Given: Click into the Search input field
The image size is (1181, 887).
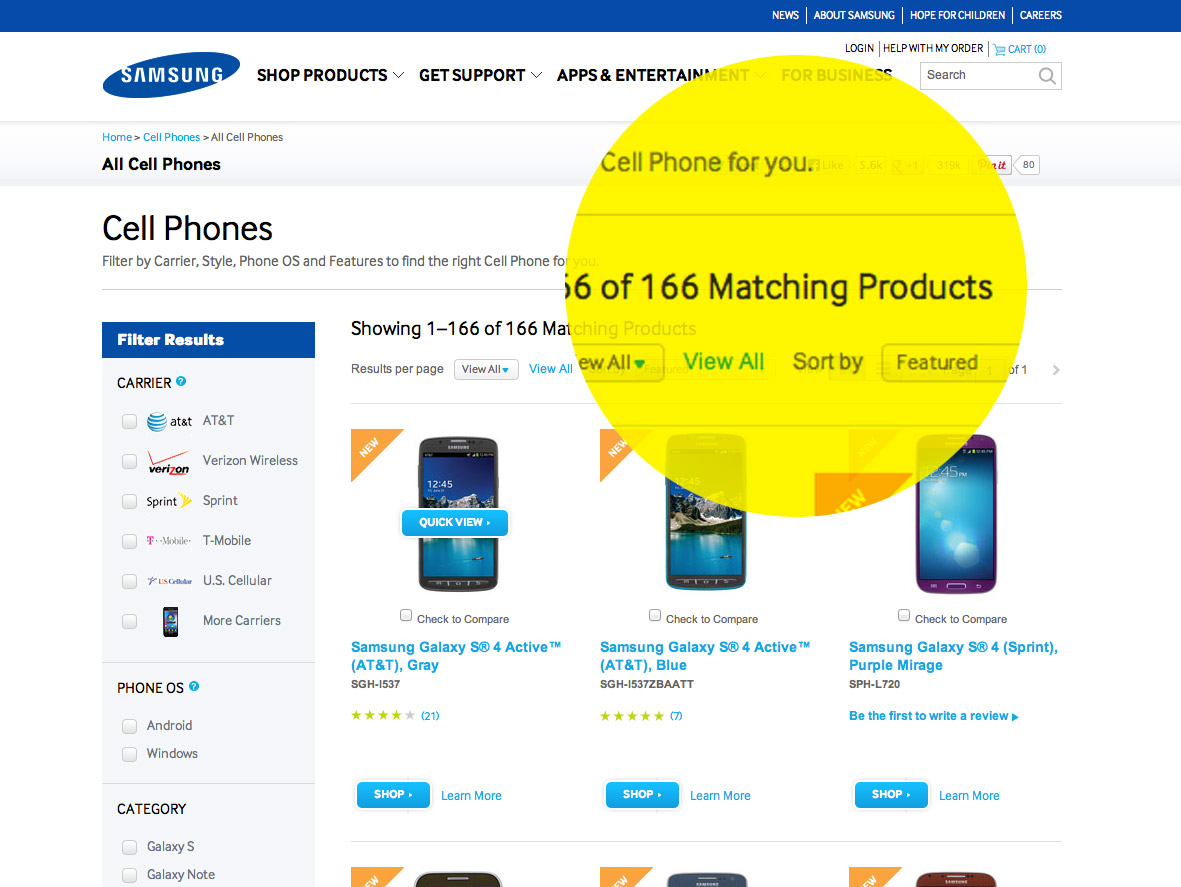Looking at the screenshot, I should 978,75.
